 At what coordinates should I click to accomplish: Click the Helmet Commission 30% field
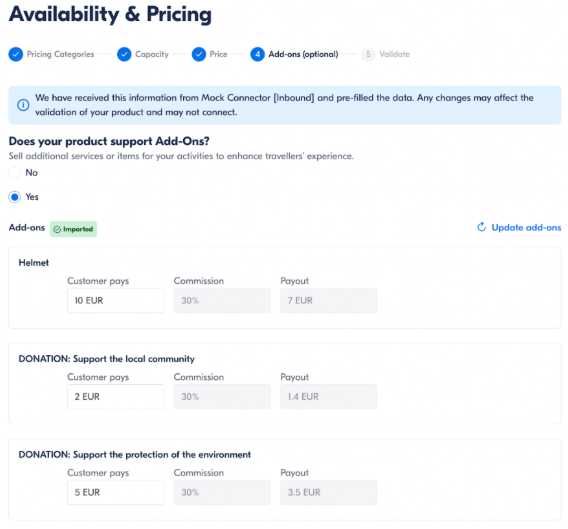pos(222,300)
